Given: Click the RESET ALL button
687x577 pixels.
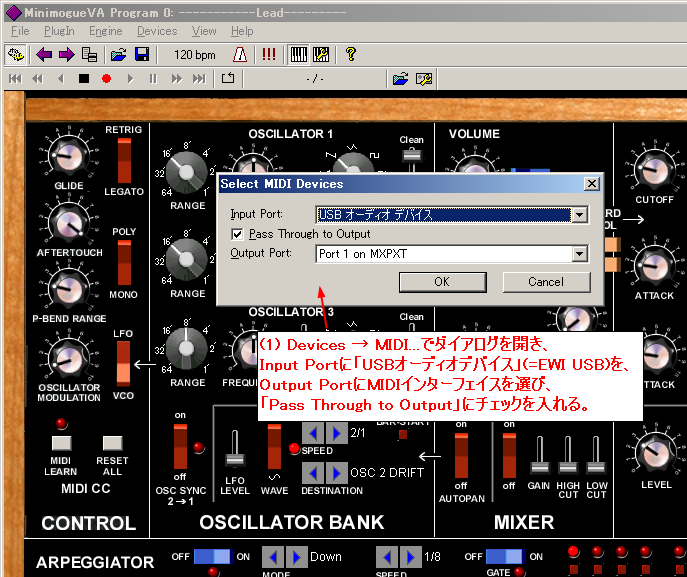Looking at the screenshot, I should click(x=113, y=443).
